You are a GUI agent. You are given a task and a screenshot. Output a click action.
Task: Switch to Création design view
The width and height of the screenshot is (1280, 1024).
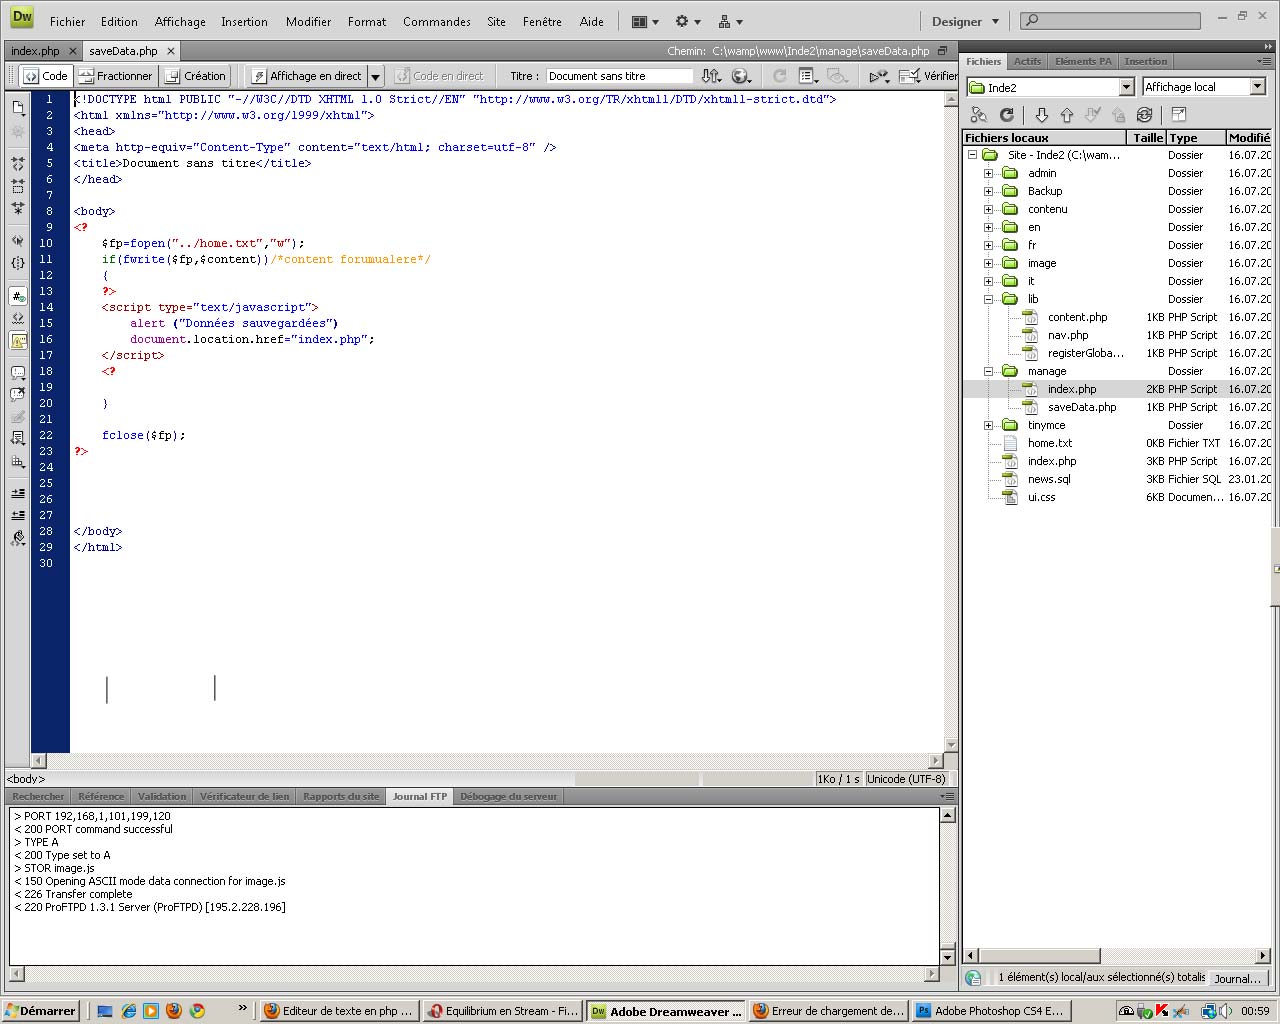[x=196, y=76]
